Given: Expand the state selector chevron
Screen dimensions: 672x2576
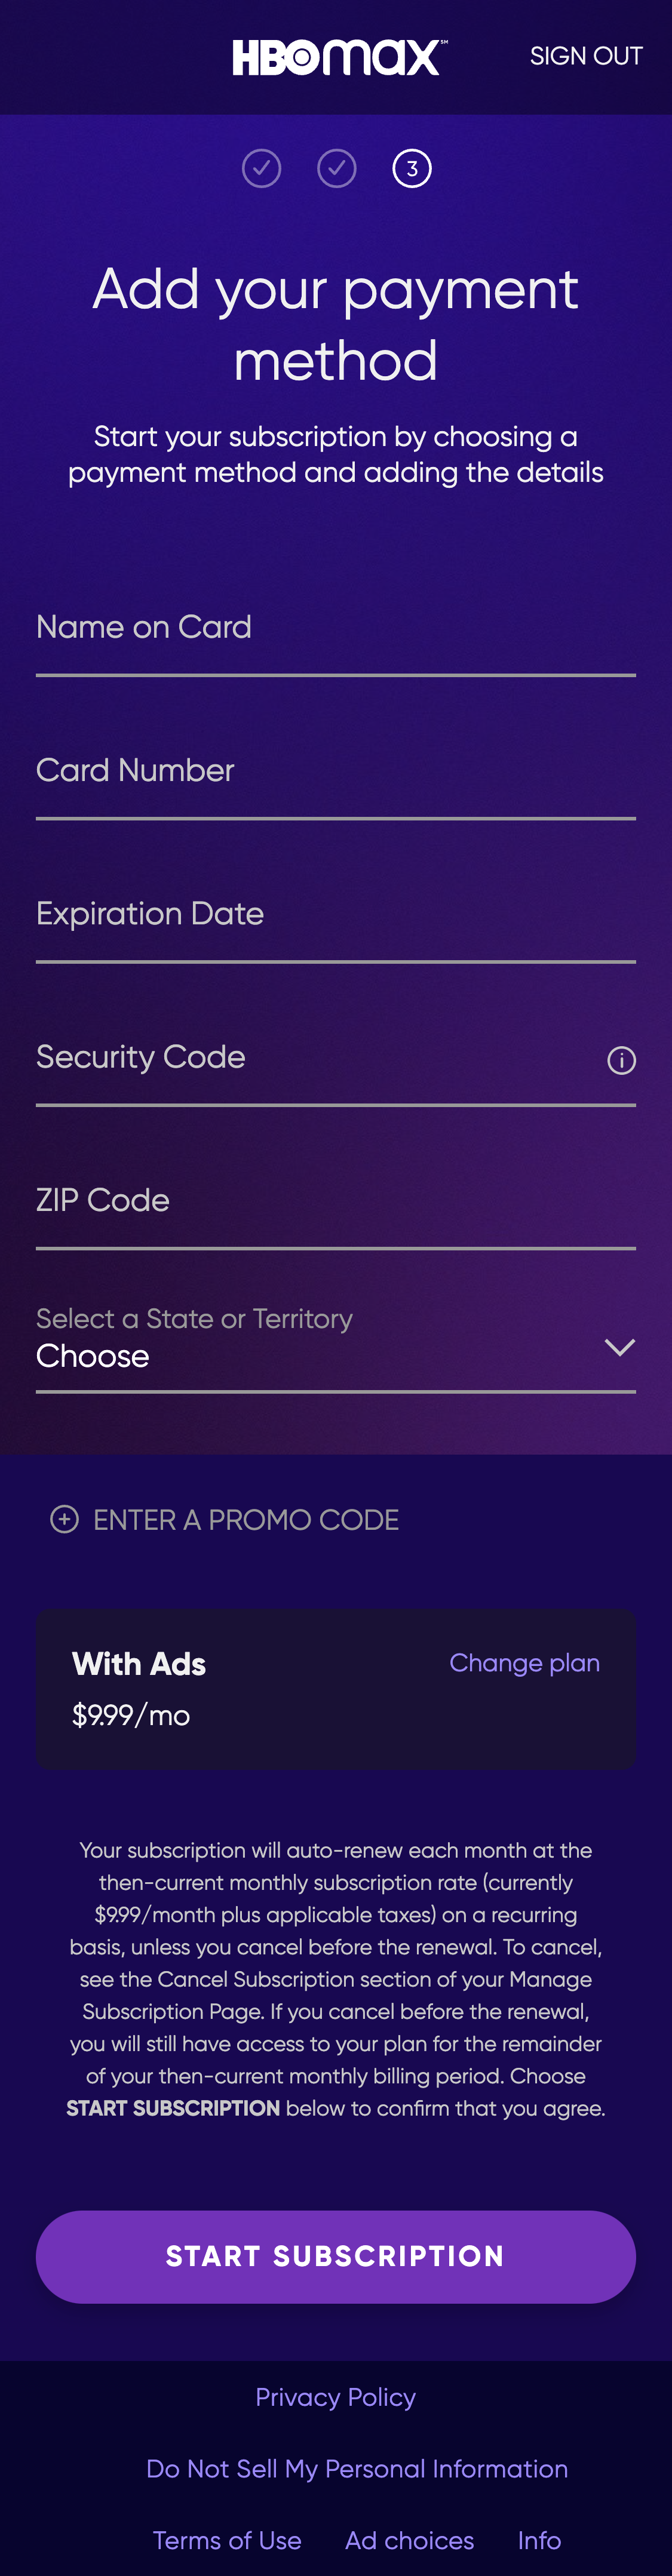Looking at the screenshot, I should (619, 1347).
